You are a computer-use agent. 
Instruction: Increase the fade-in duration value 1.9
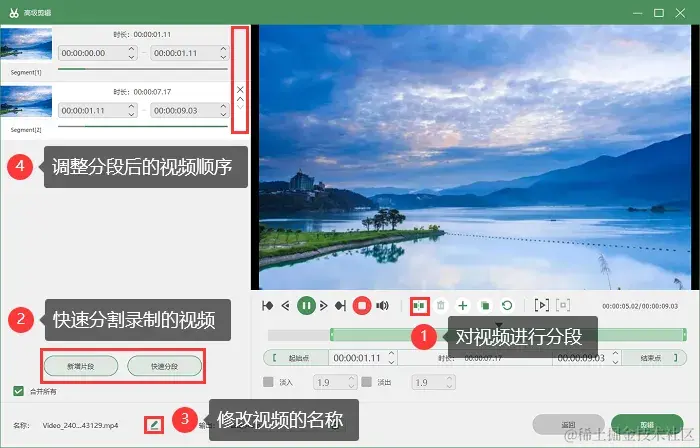[352, 378]
